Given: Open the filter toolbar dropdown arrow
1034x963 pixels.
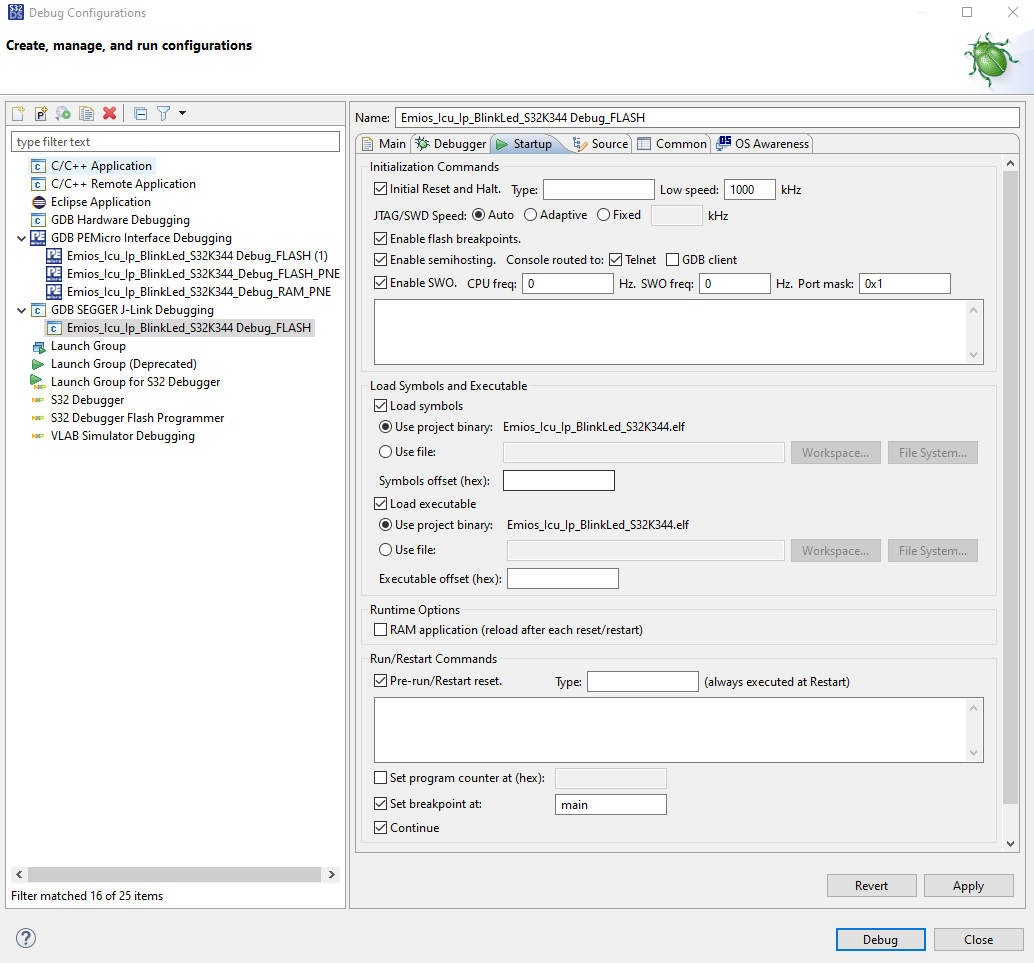Looking at the screenshot, I should pyautogui.click(x=182, y=113).
